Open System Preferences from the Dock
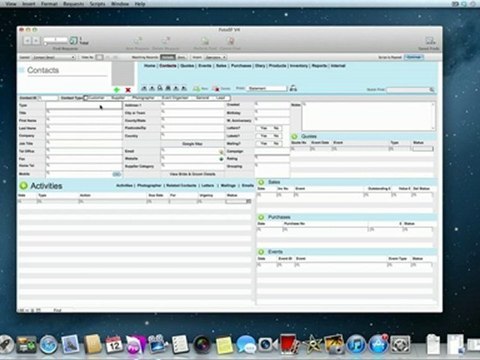The width and height of the screenshot is (480, 360). tap(400, 345)
